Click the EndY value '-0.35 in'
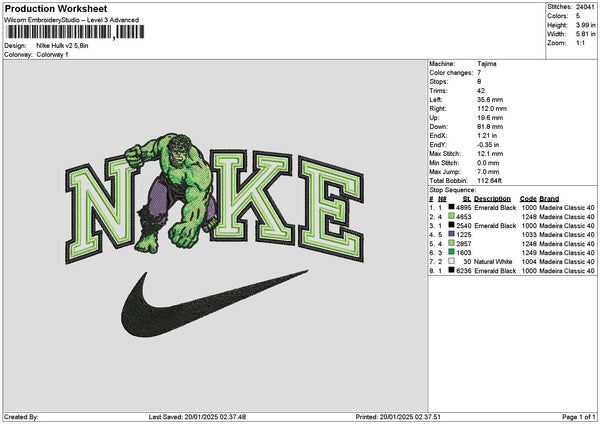600x424 pixels. 488,145
